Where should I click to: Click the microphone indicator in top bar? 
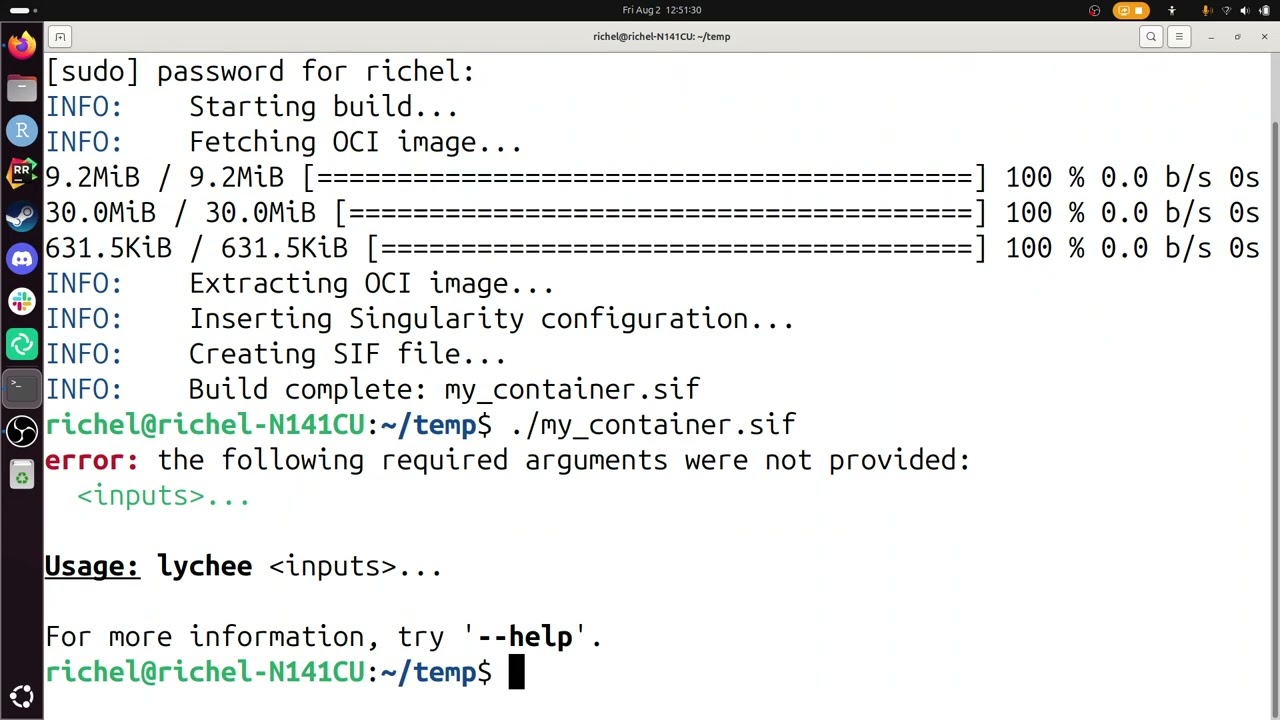(x=1207, y=11)
